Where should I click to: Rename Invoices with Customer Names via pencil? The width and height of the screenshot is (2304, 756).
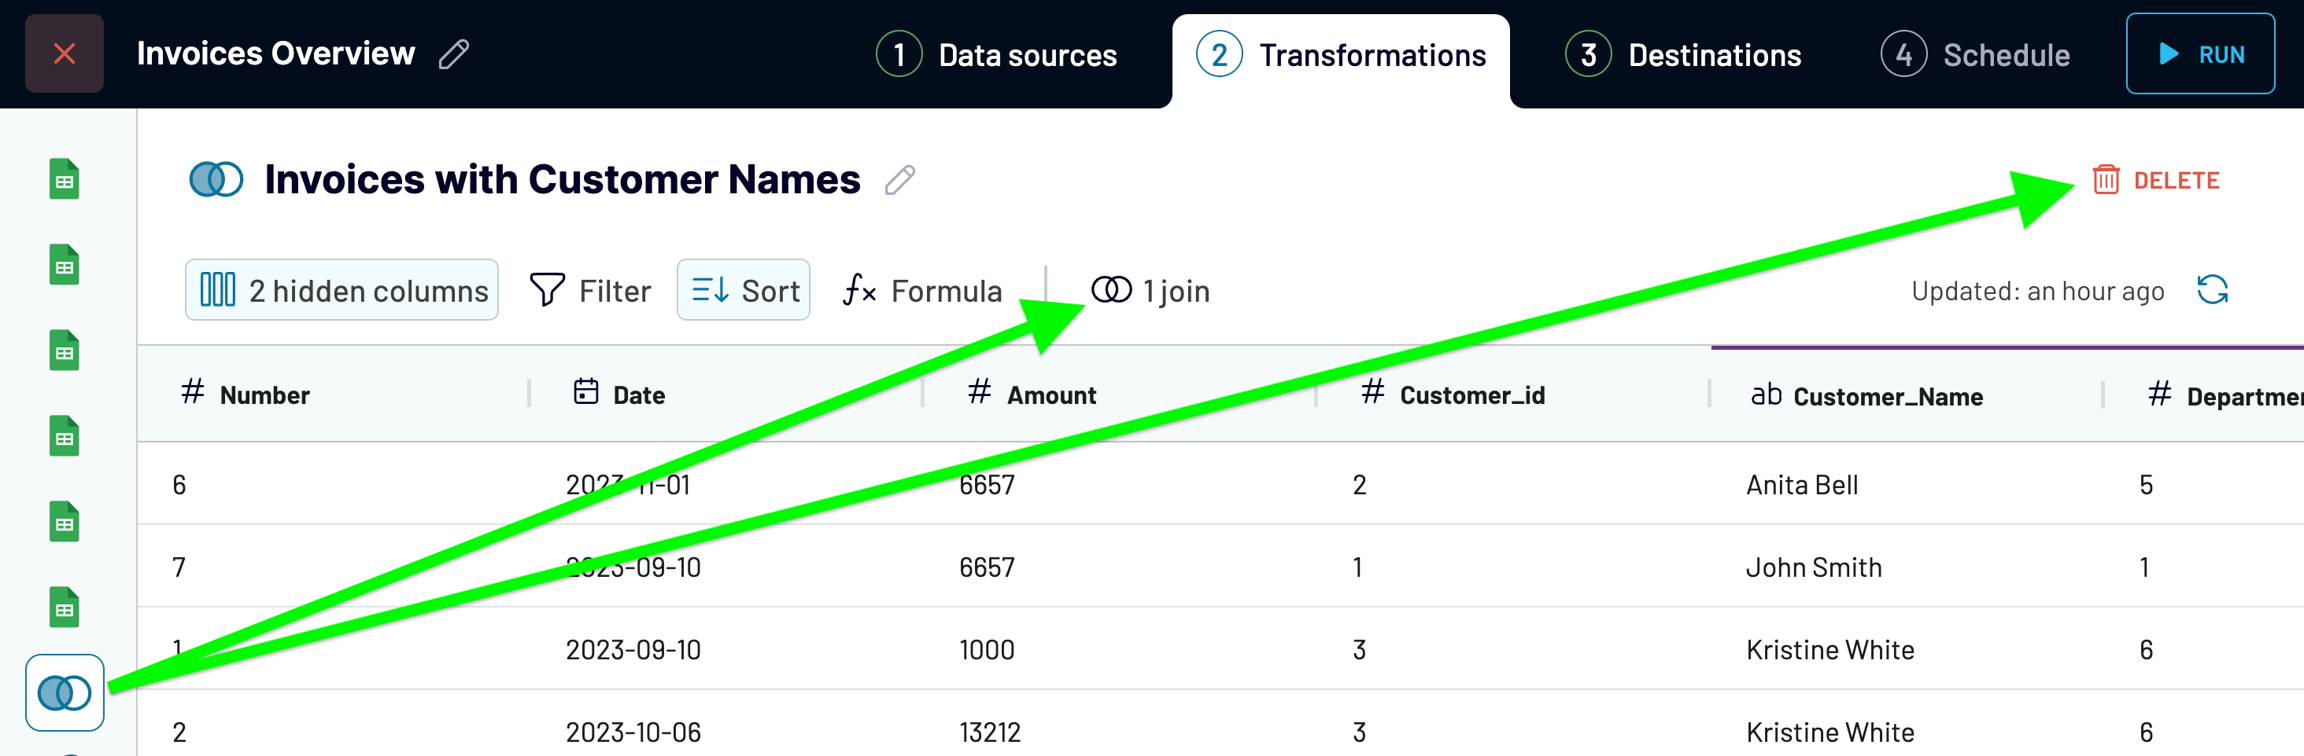click(x=900, y=180)
